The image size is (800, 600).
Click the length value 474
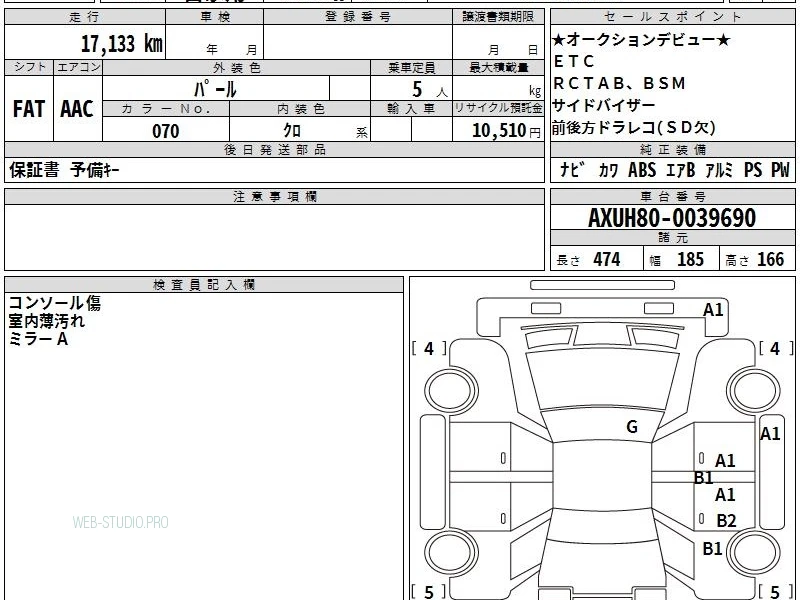pyautogui.click(x=607, y=259)
